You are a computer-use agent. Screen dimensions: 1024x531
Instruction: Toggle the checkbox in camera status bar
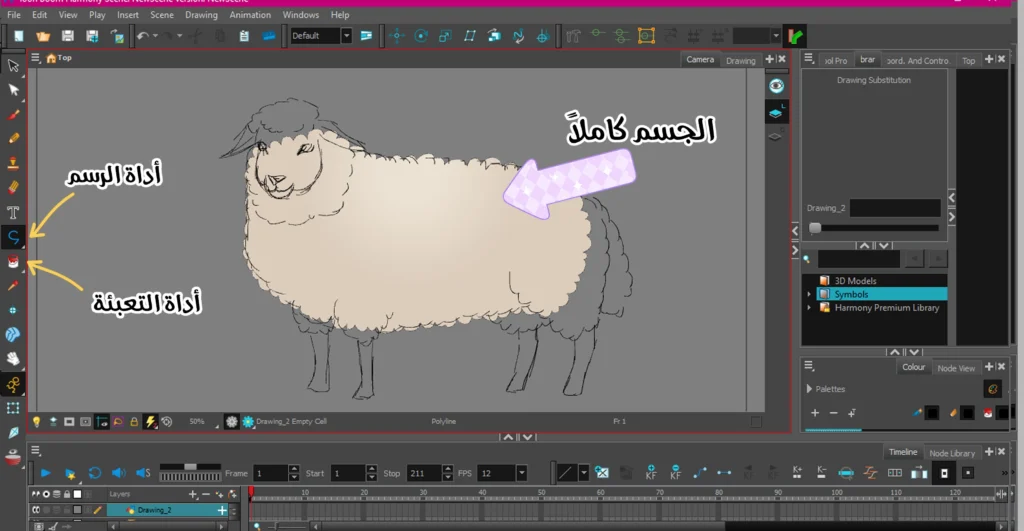(x=756, y=422)
